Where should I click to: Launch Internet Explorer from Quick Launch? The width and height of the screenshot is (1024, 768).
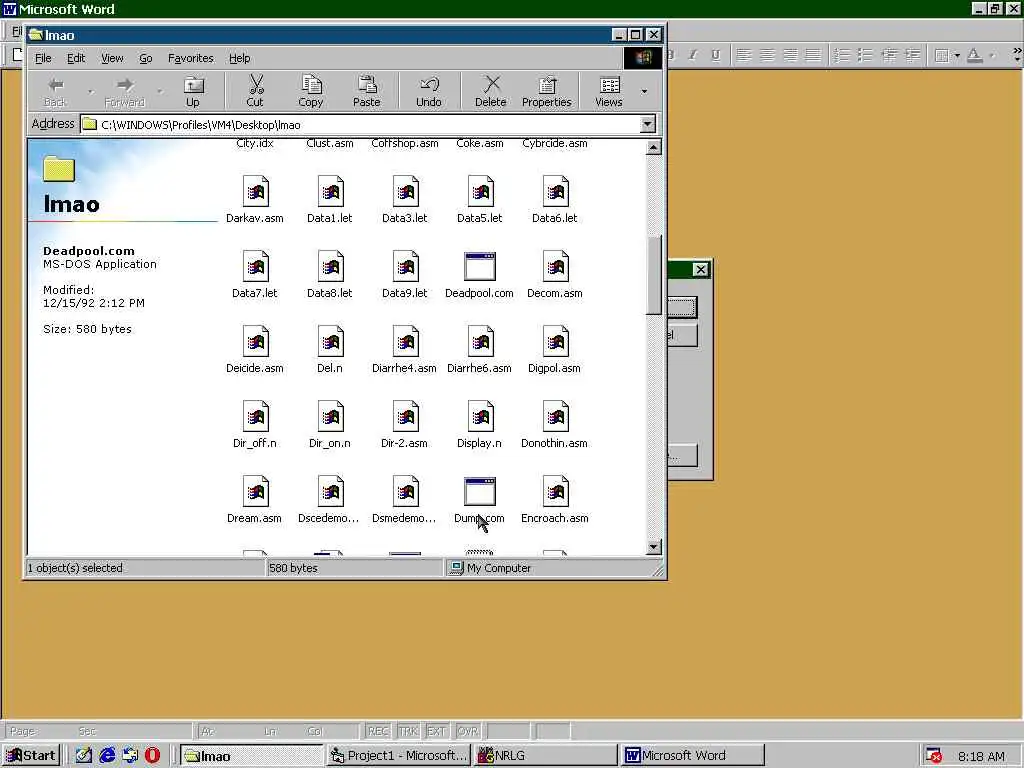point(107,756)
